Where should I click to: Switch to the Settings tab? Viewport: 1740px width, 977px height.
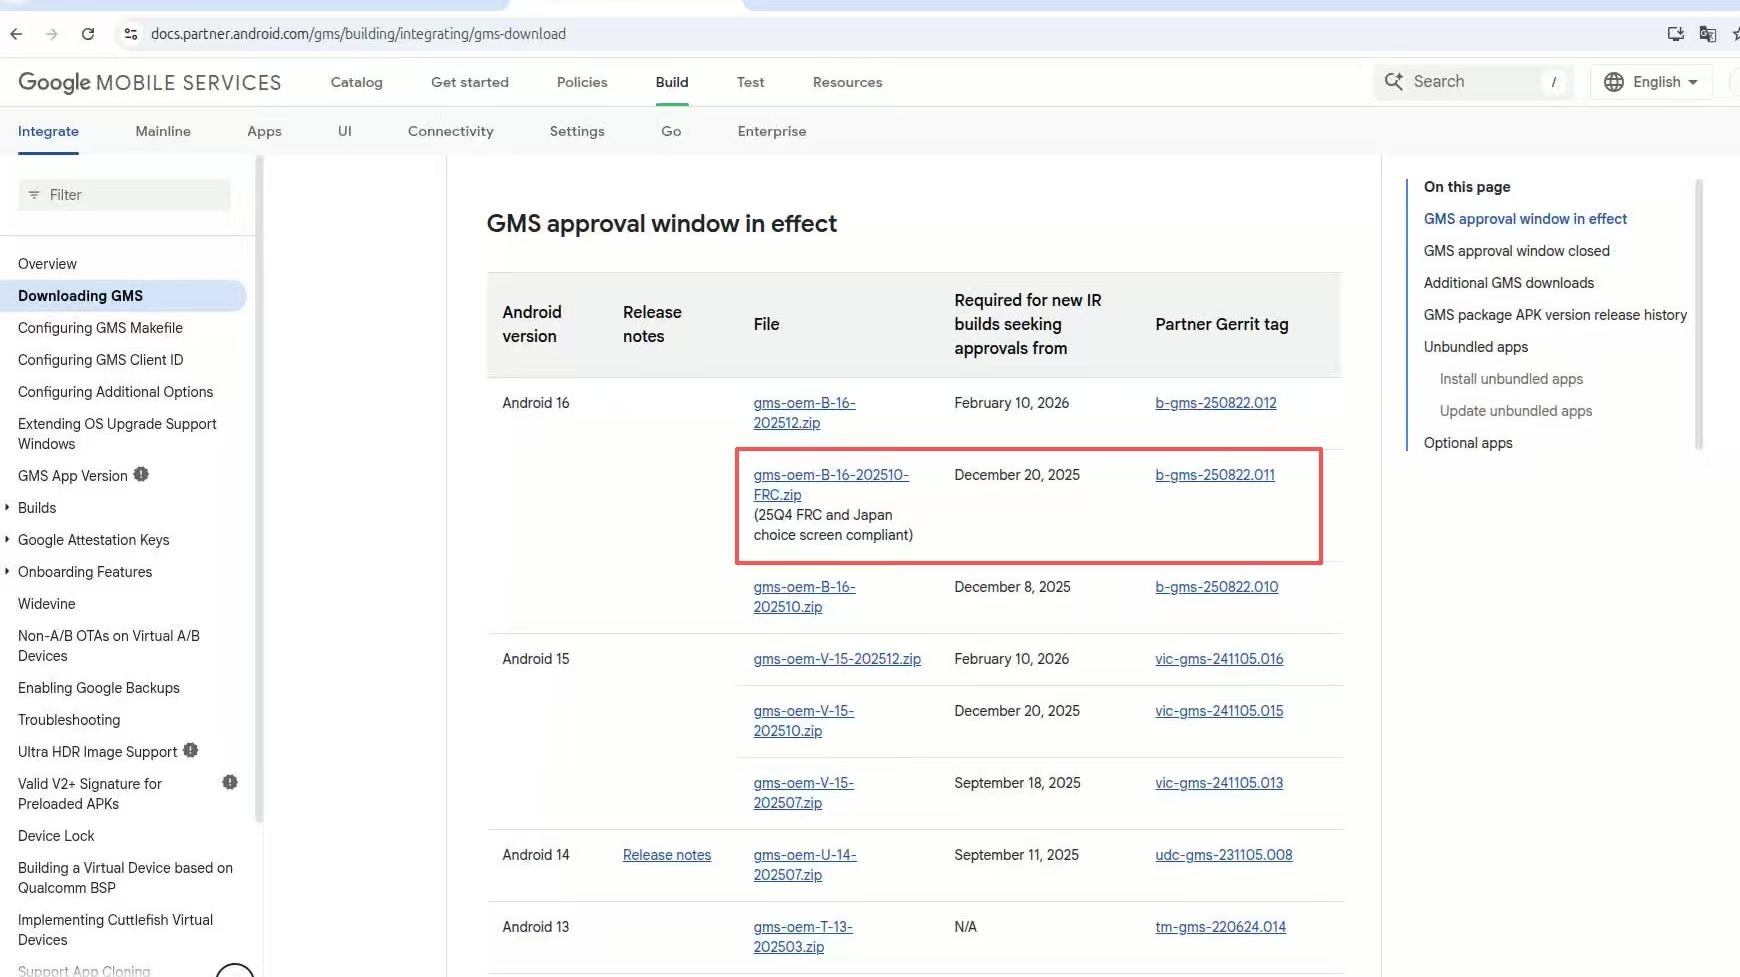[577, 131]
